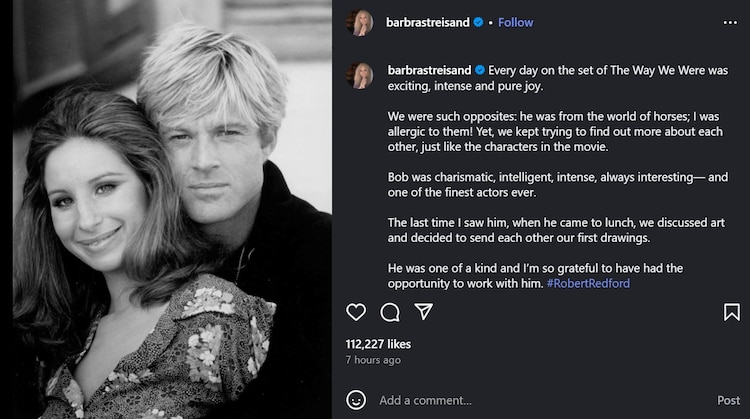Open the #RobertRedford hashtag link

pyautogui.click(x=589, y=284)
